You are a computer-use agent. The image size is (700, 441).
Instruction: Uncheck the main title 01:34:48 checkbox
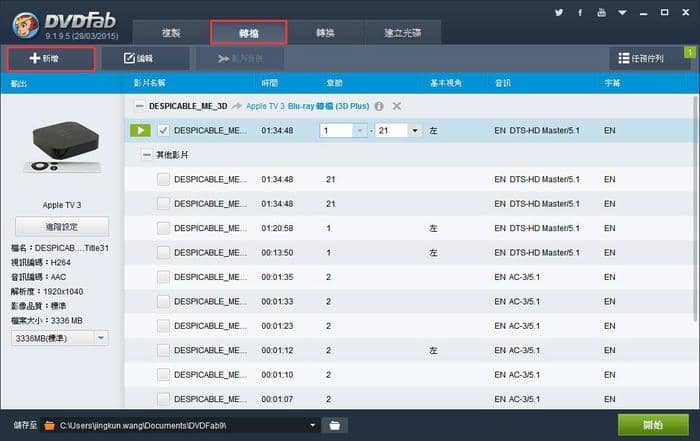163,130
